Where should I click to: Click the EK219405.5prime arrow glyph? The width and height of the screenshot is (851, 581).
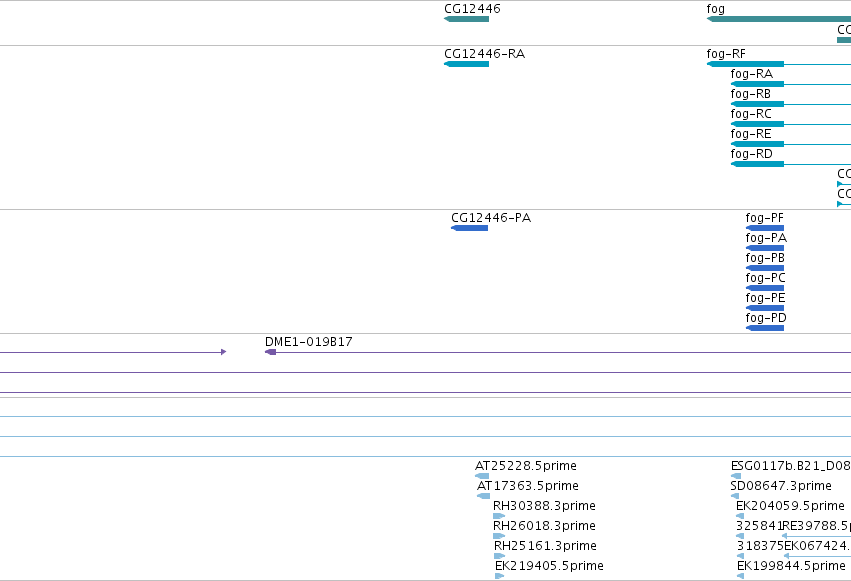pos(499,576)
